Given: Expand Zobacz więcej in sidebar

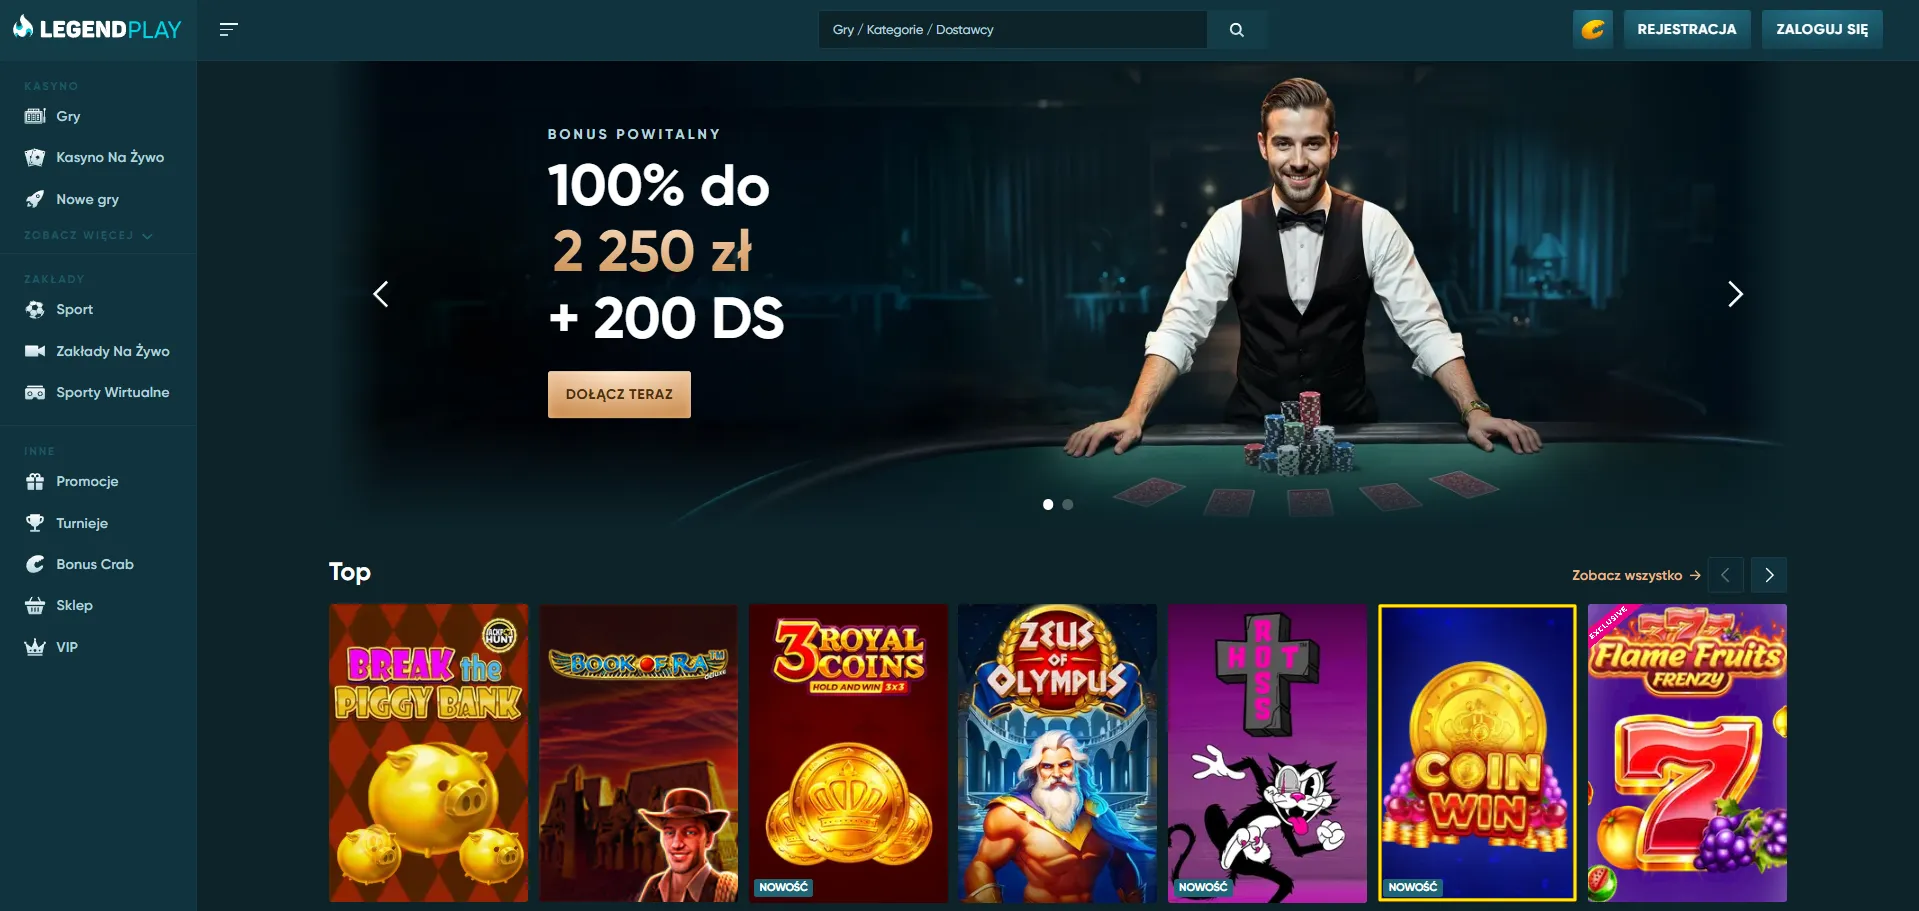Looking at the screenshot, I should click(88, 236).
